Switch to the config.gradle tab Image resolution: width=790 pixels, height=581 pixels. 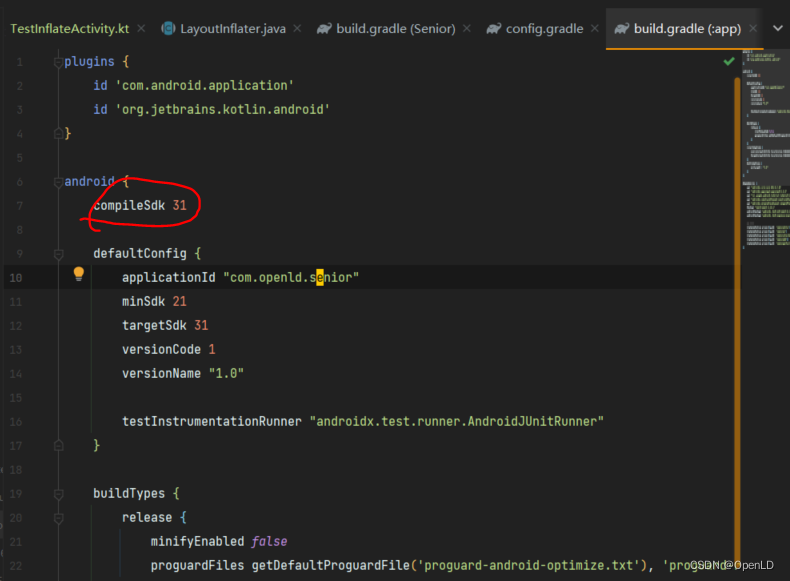click(x=544, y=28)
